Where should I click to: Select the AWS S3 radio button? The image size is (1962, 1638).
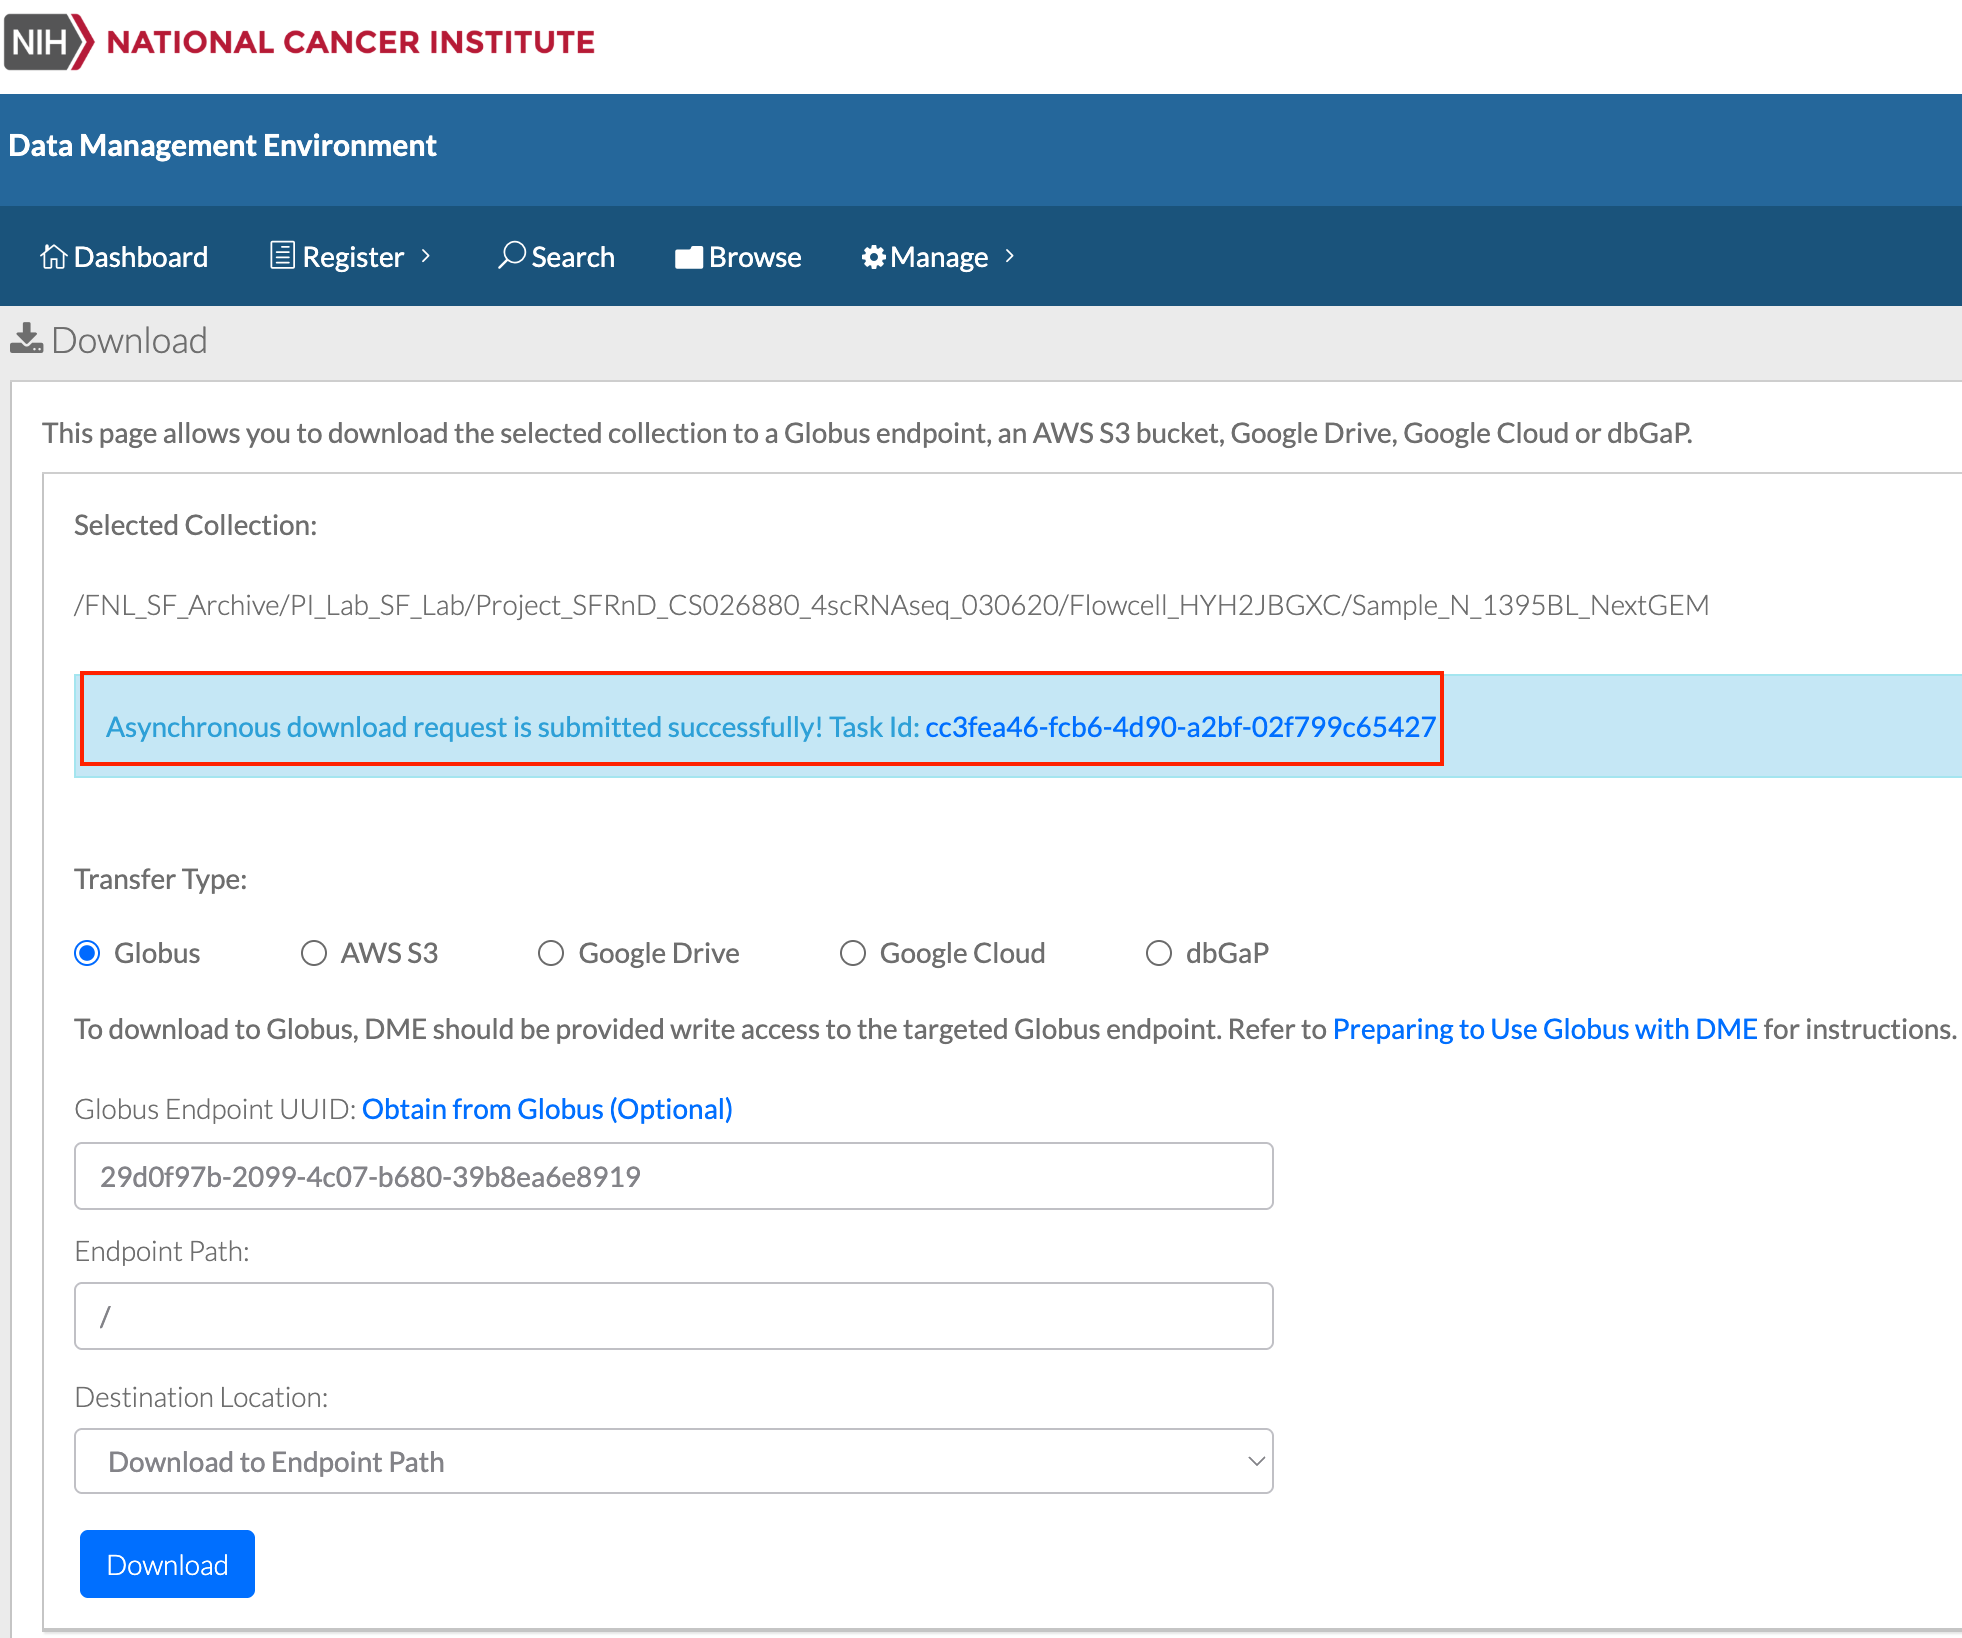click(314, 953)
